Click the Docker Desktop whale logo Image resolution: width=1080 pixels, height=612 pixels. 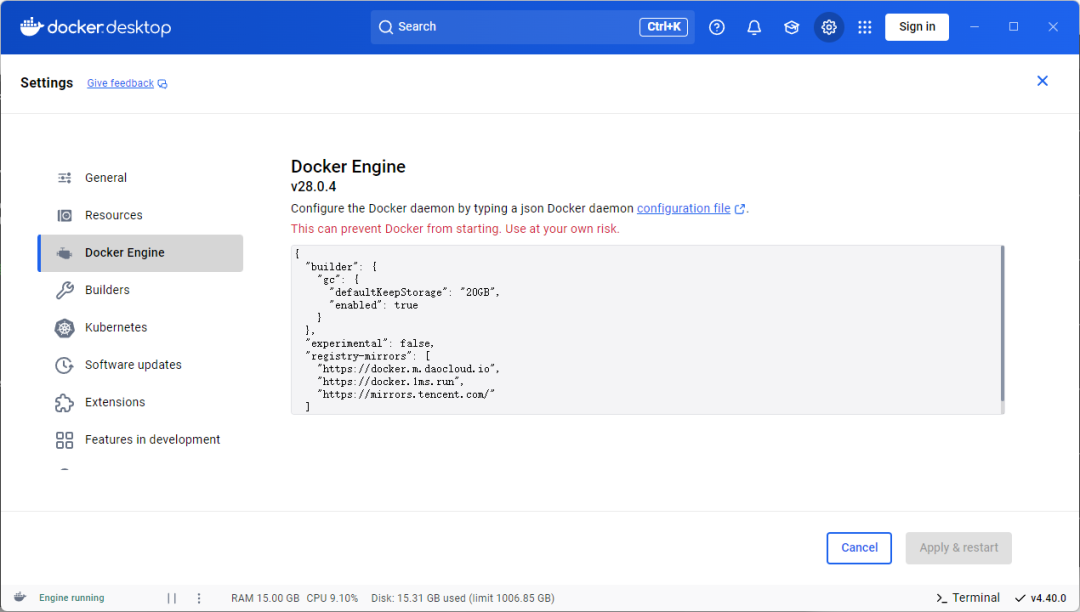click(32, 27)
